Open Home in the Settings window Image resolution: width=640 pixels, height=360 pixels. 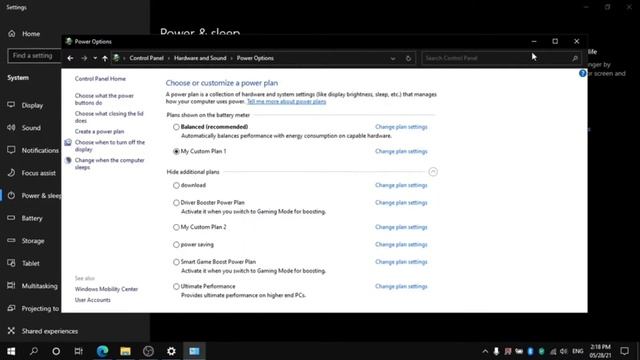point(31,34)
